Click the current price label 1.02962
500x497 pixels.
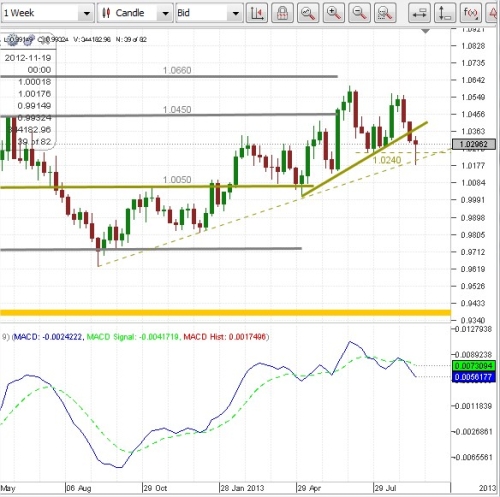coord(473,144)
